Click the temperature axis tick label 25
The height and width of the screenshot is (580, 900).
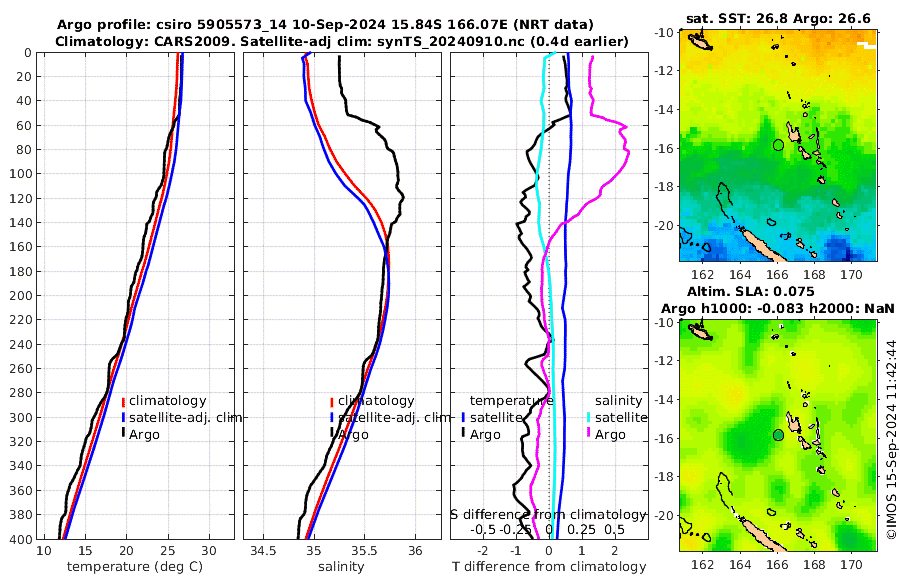168,551
